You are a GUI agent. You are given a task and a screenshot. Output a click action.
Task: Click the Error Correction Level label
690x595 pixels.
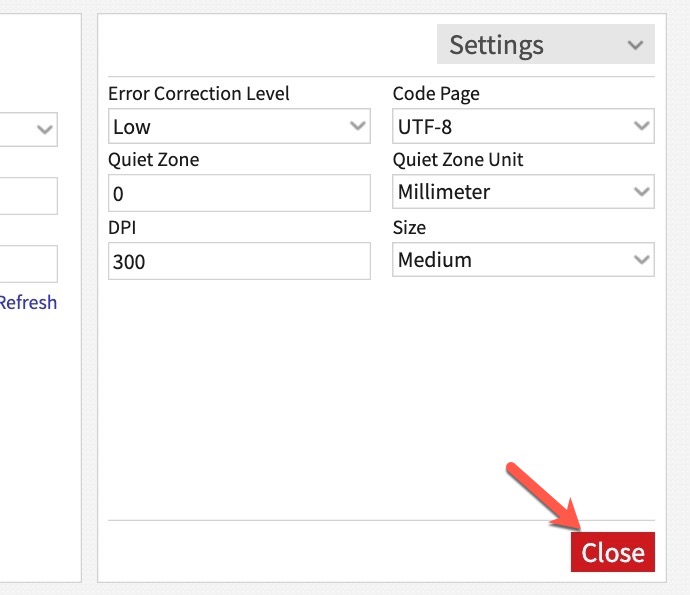[x=198, y=94]
